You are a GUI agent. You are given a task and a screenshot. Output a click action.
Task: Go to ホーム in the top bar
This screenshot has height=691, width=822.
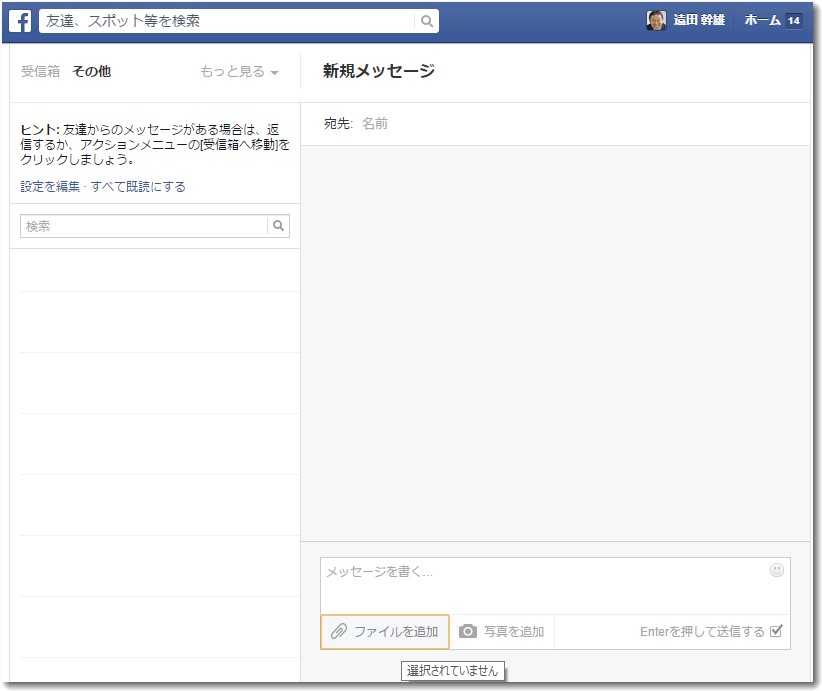pos(763,20)
